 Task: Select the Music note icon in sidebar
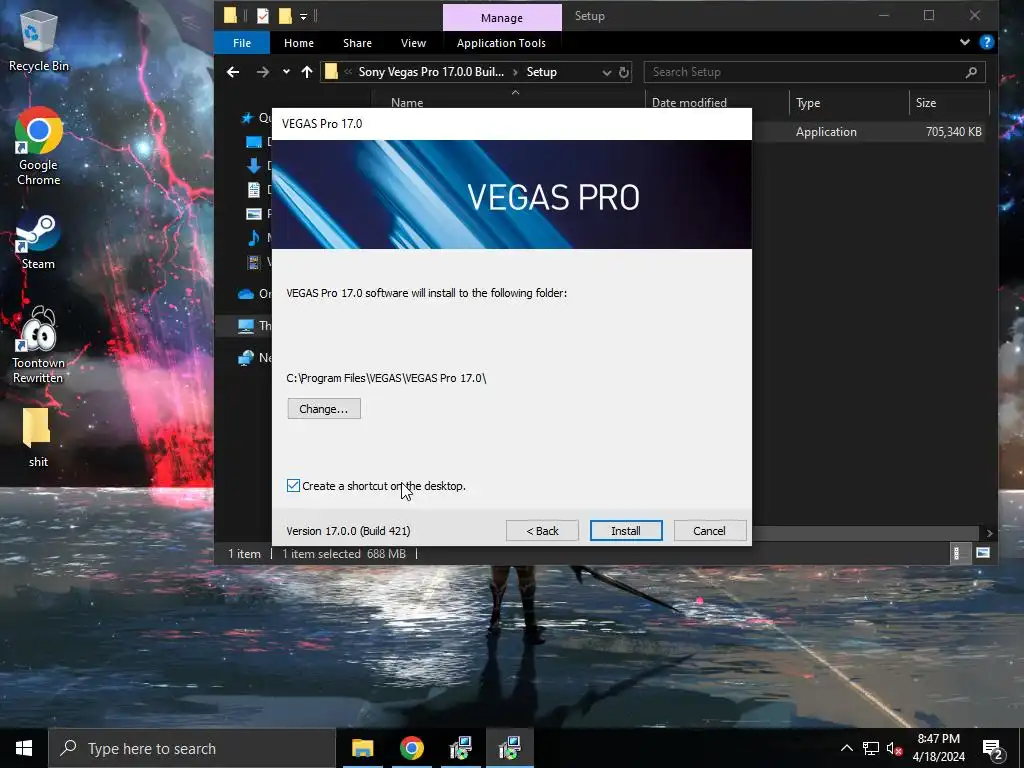[x=254, y=238]
